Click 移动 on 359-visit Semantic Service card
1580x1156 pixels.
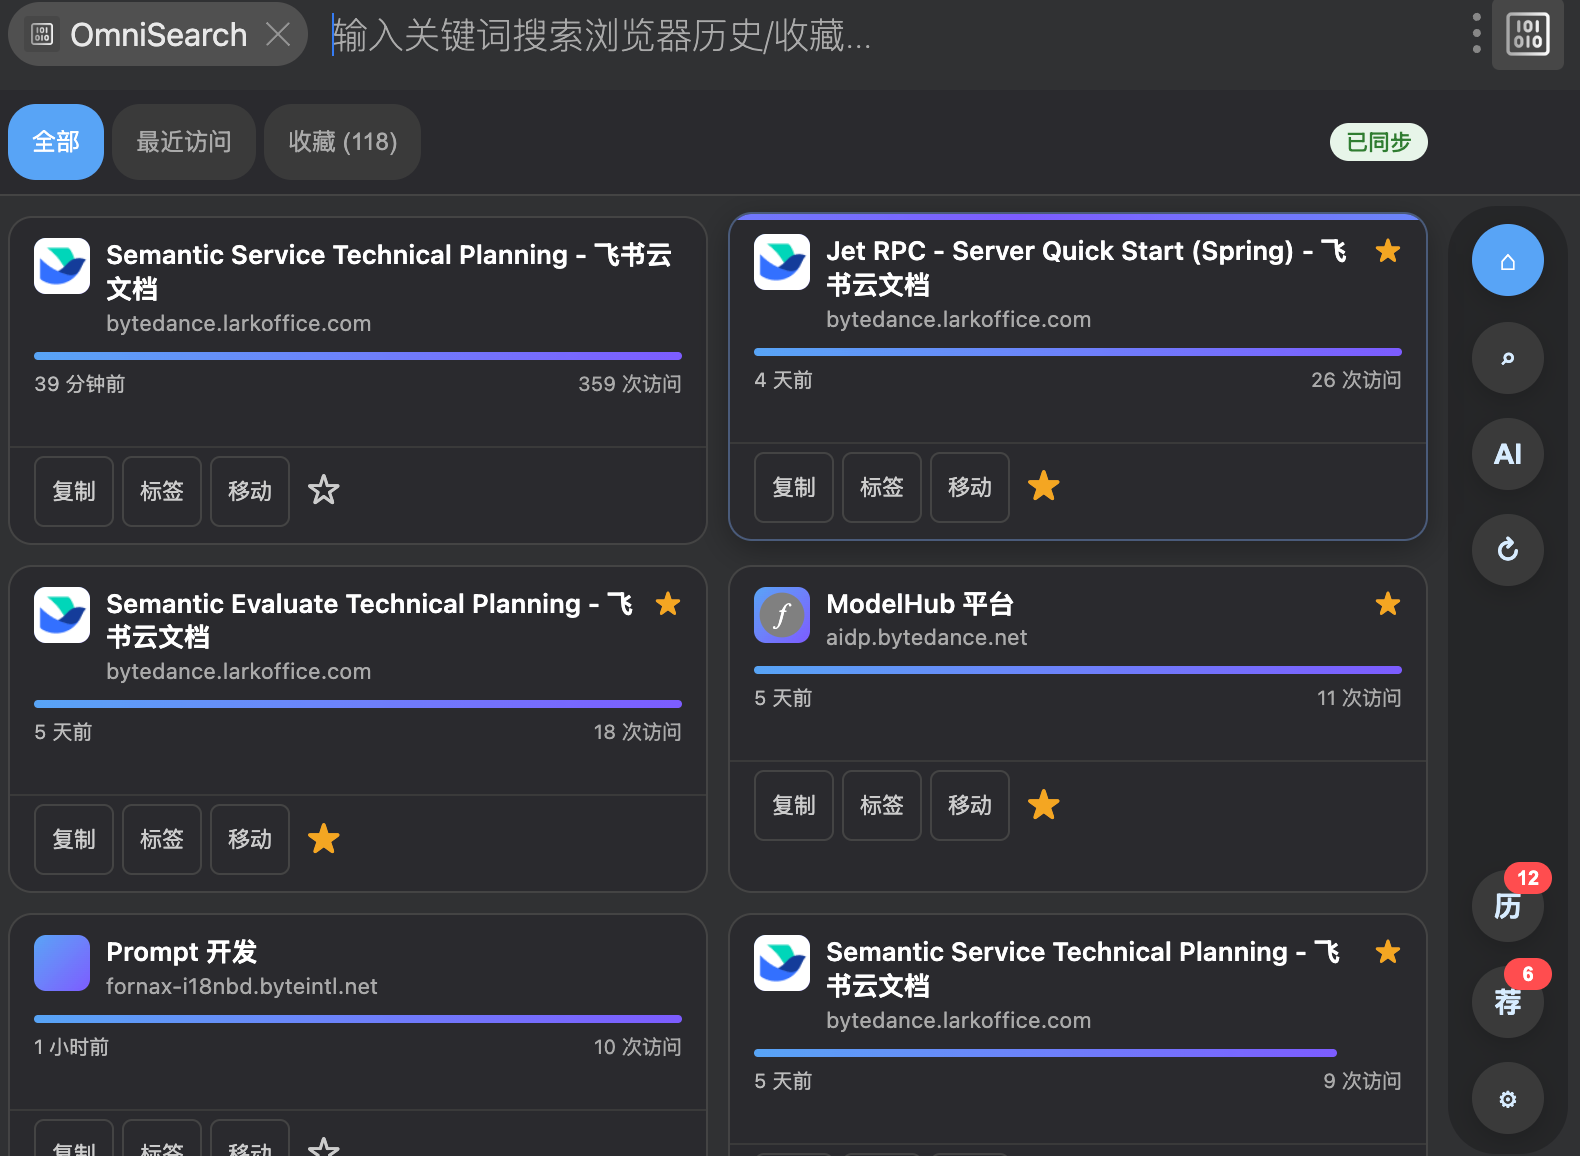[x=250, y=491]
